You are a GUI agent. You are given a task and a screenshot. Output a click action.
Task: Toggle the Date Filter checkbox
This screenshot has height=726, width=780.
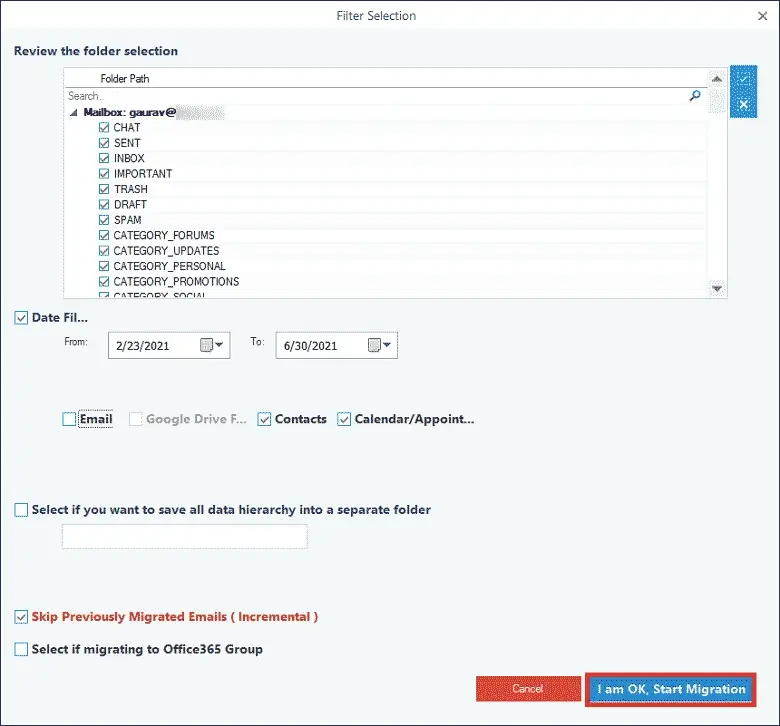coord(21,318)
